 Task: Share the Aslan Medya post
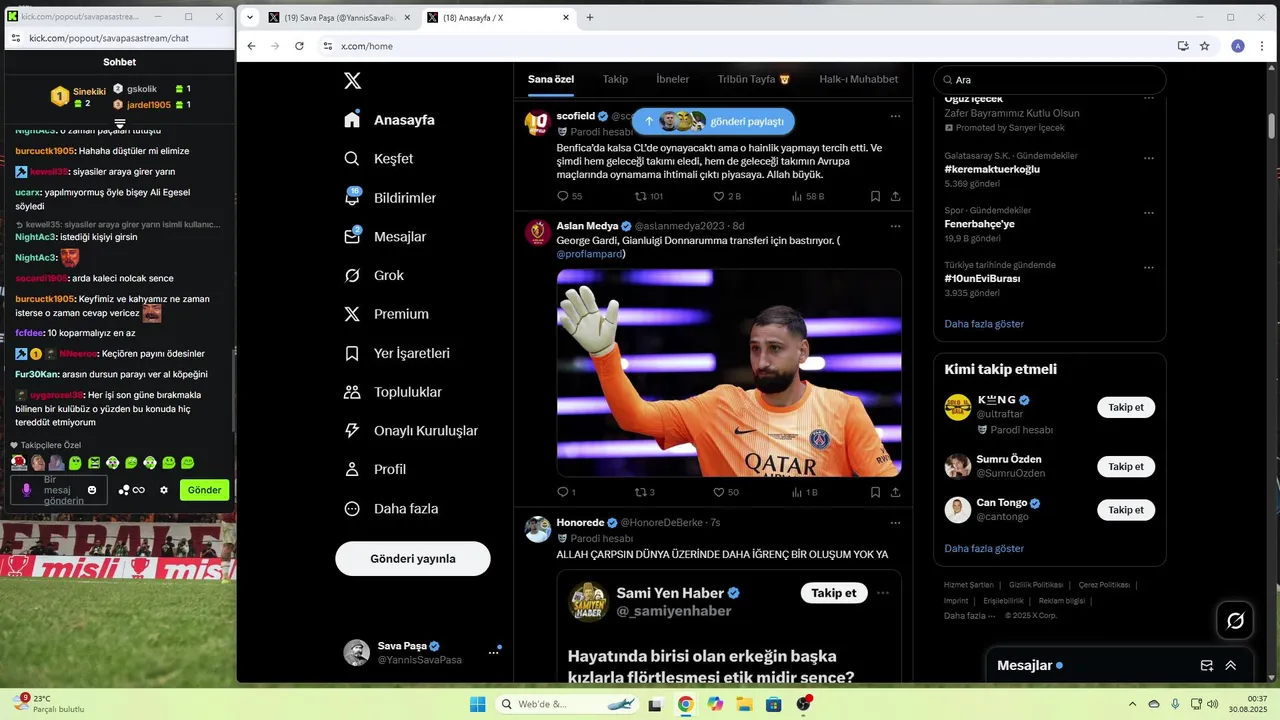click(x=895, y=492)
